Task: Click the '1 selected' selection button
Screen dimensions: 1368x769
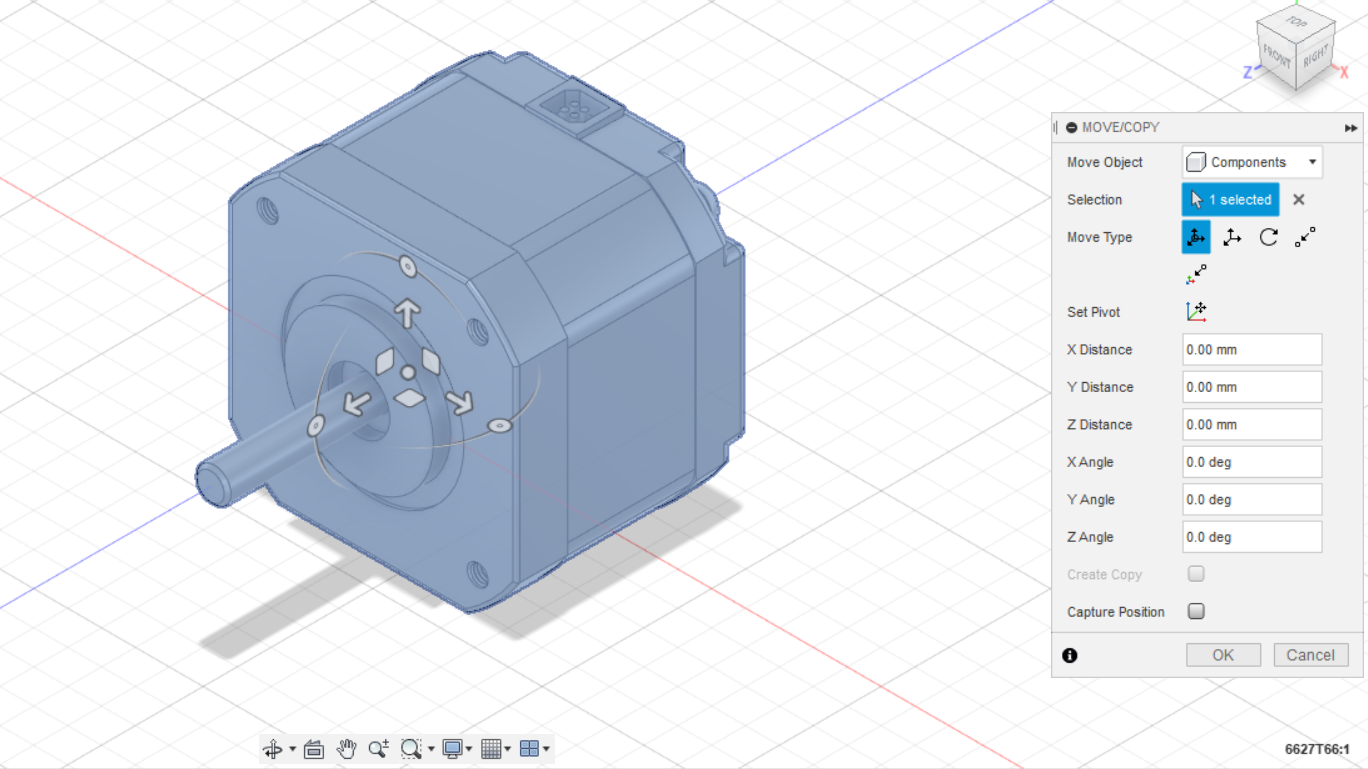Action: point(1231,200)
